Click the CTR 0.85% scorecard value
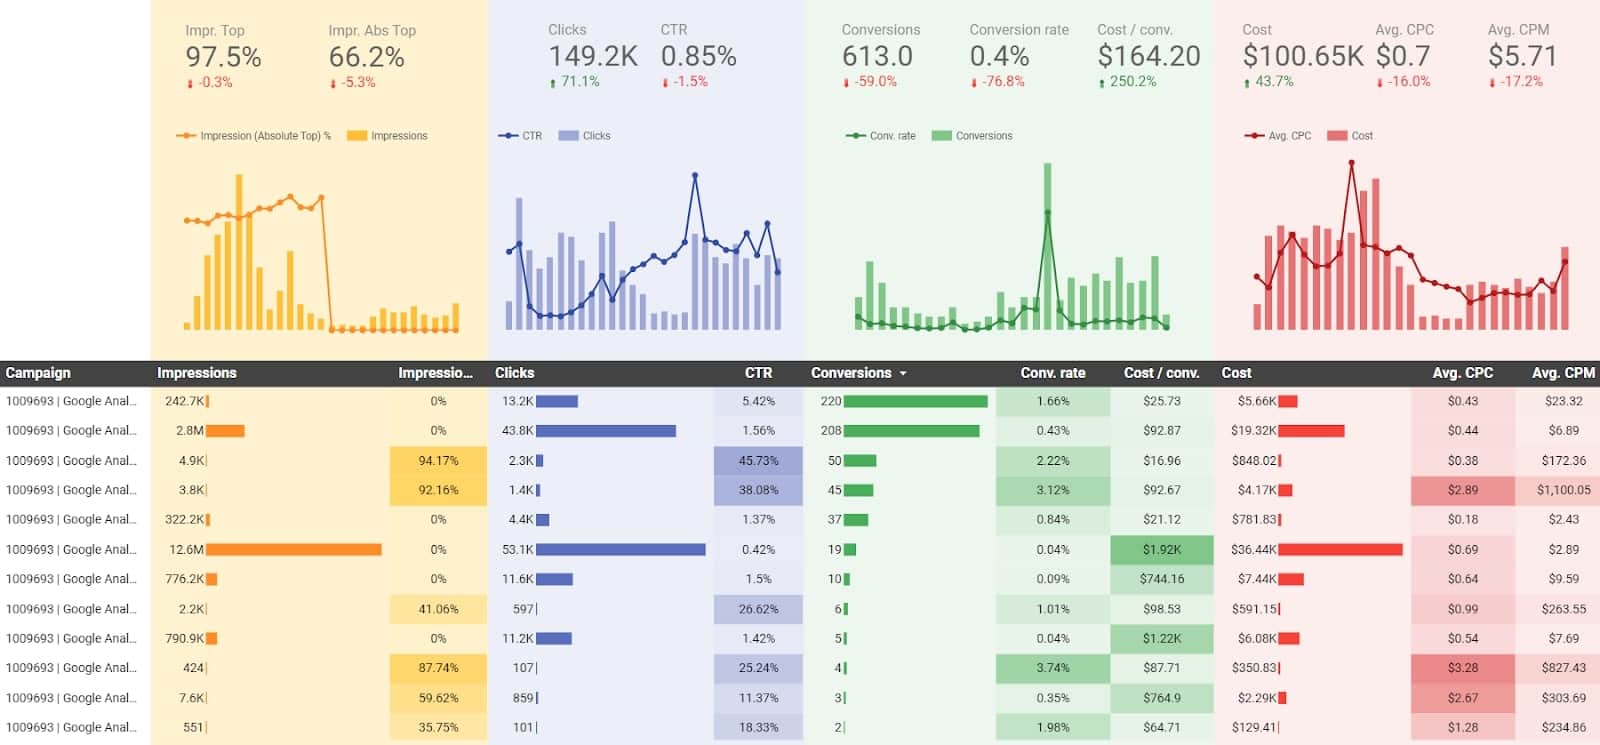The height and width of the screenshot is (745, 1600). pyautogui.click(x=698, y=57)
